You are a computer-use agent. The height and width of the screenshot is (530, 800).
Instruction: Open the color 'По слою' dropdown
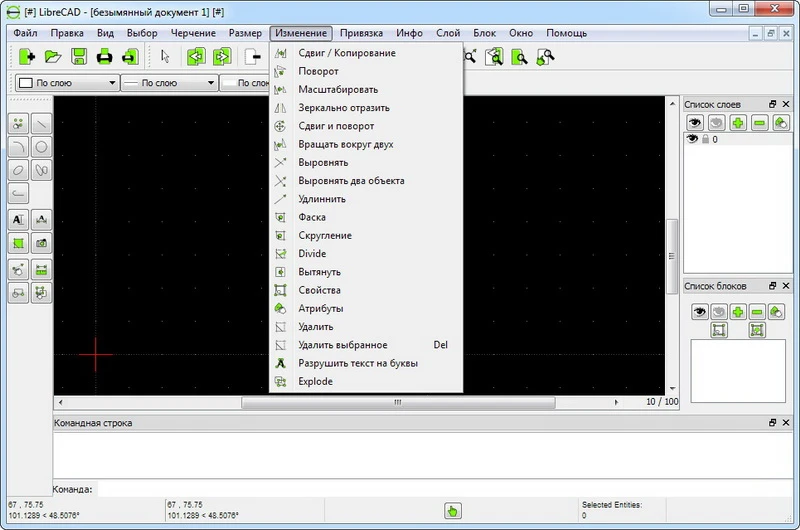coord(63,83)
